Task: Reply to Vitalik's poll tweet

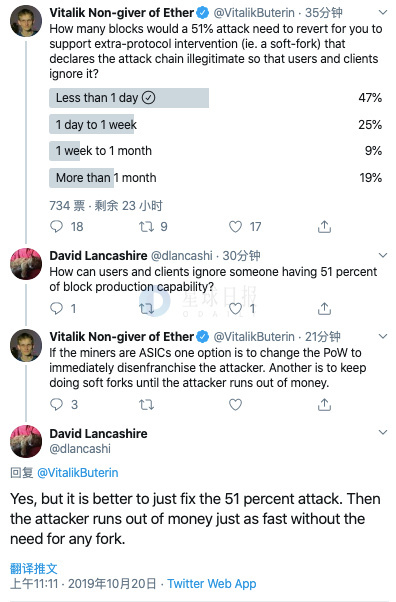Action: tap(56, 227)
